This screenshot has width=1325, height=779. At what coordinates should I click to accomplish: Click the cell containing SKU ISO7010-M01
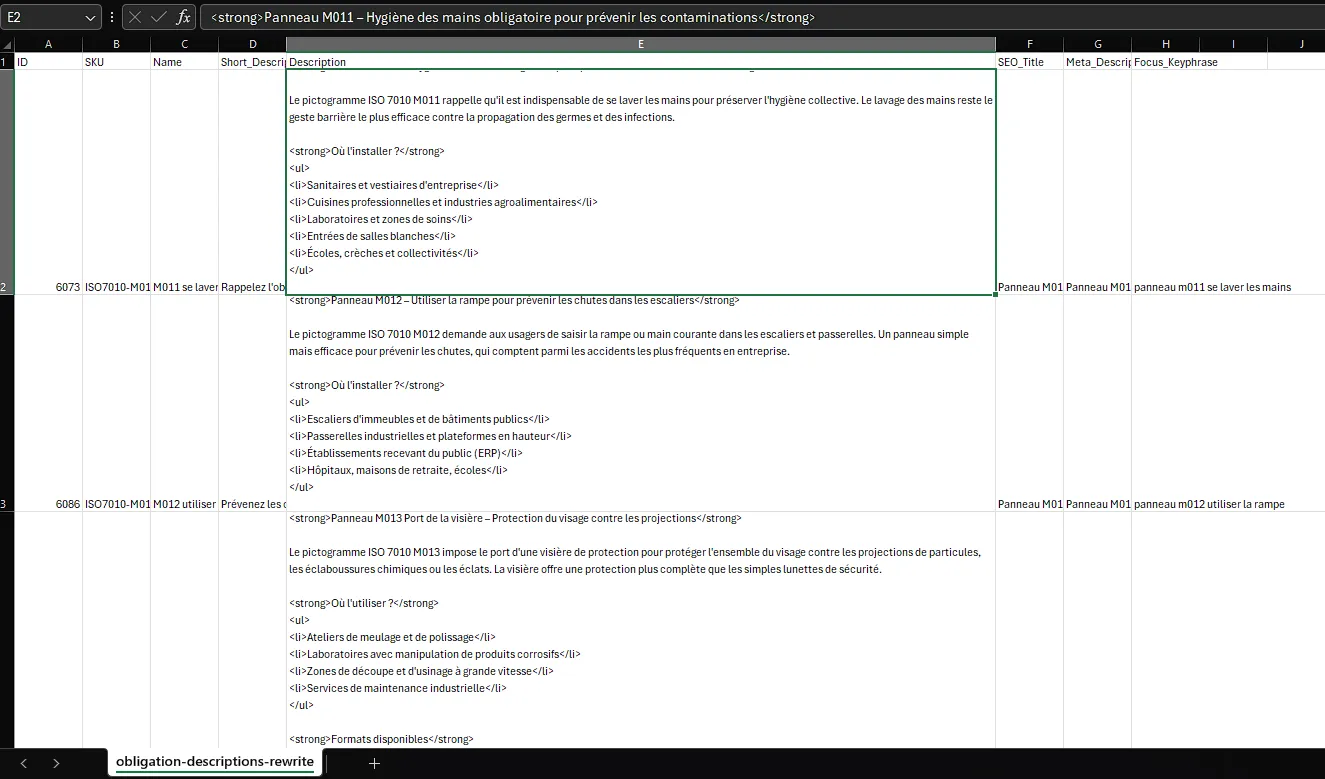click(x=116, y=287)
